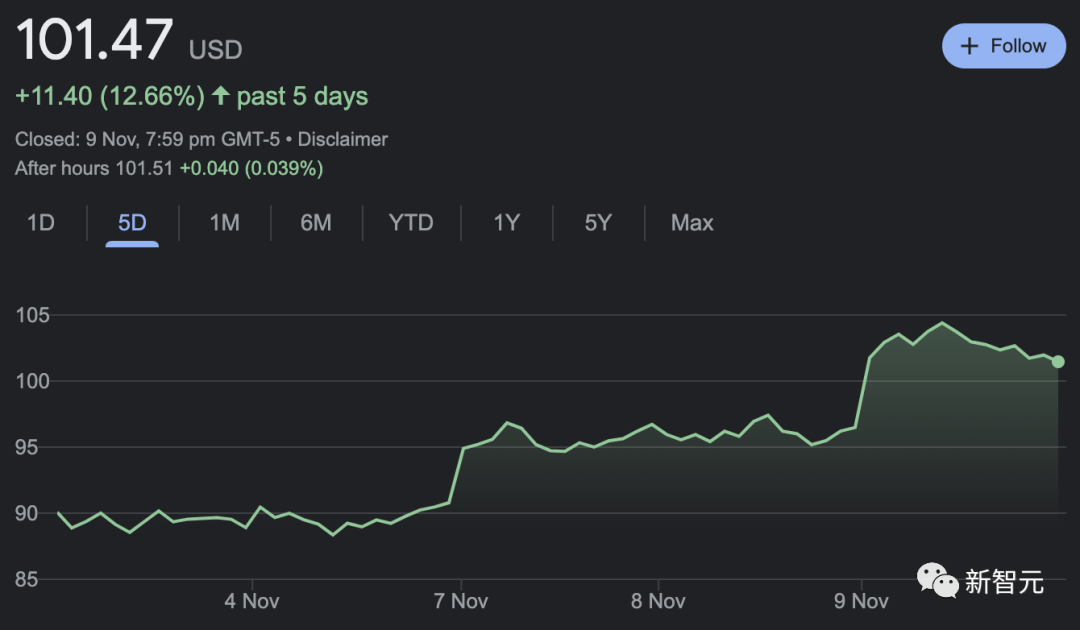The height and width of the screenshot is (630, 1080).
Task: Switch chart to the 6M range
Action: tap(316, 223)
